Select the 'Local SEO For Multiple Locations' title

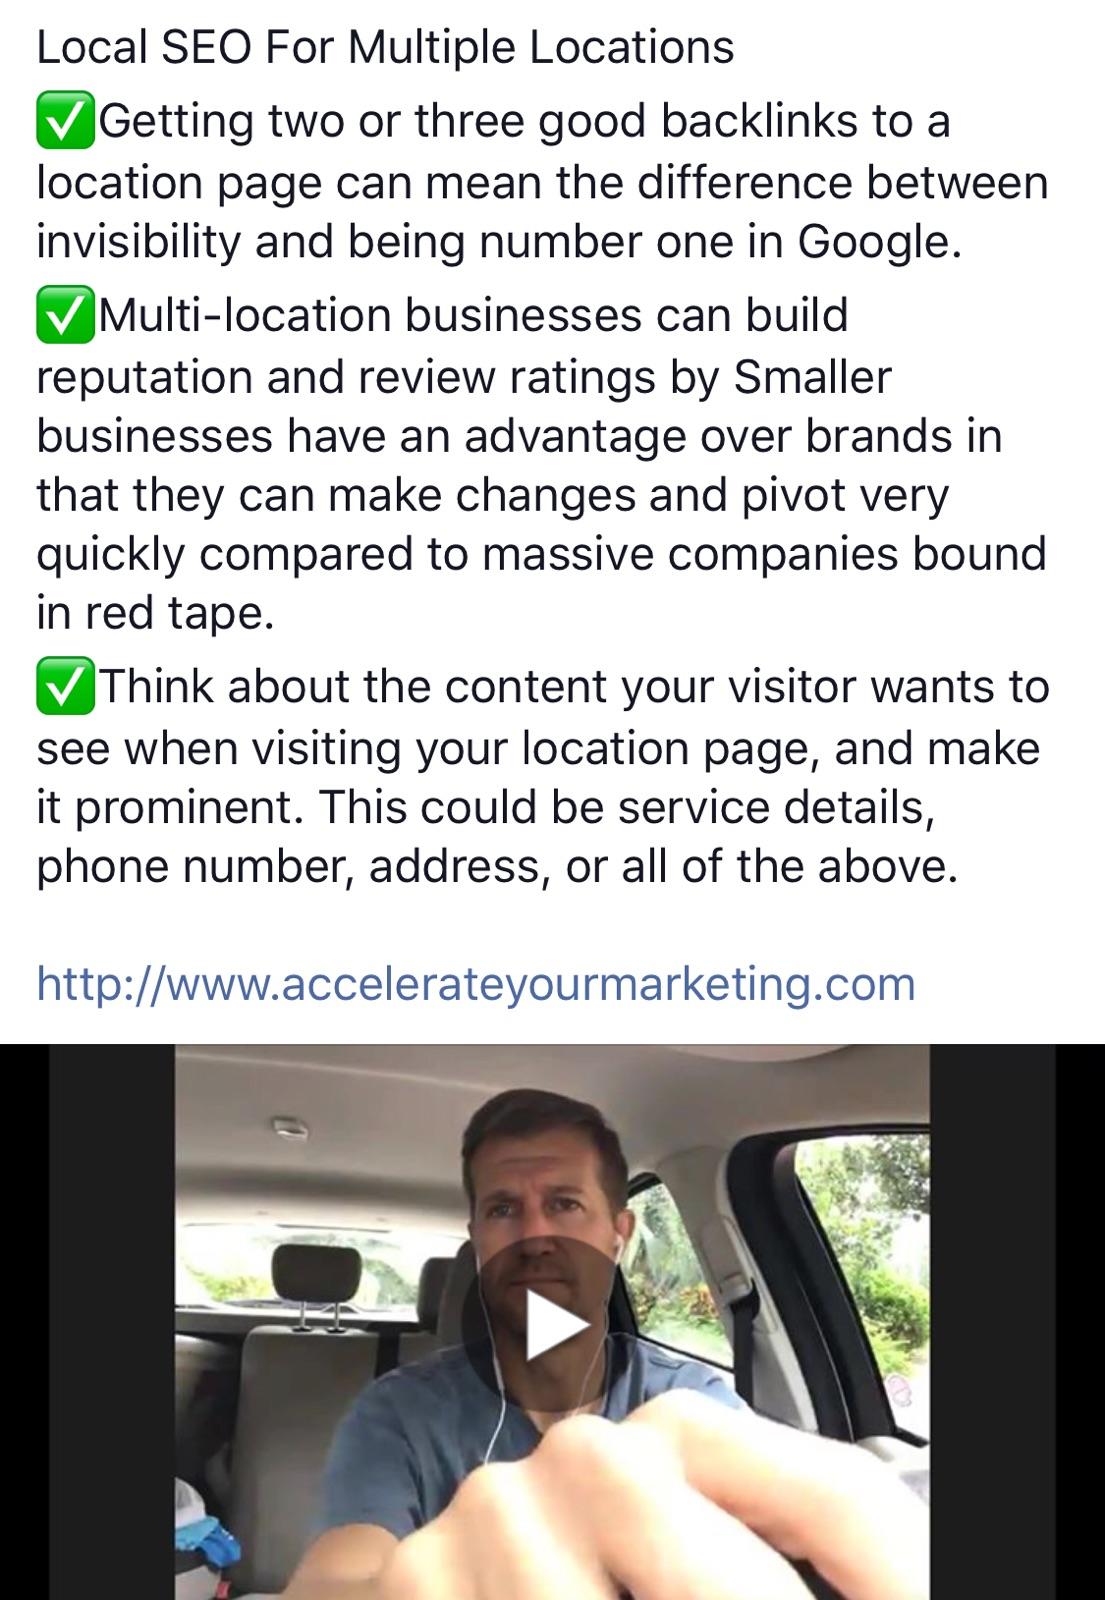[385, 47]
